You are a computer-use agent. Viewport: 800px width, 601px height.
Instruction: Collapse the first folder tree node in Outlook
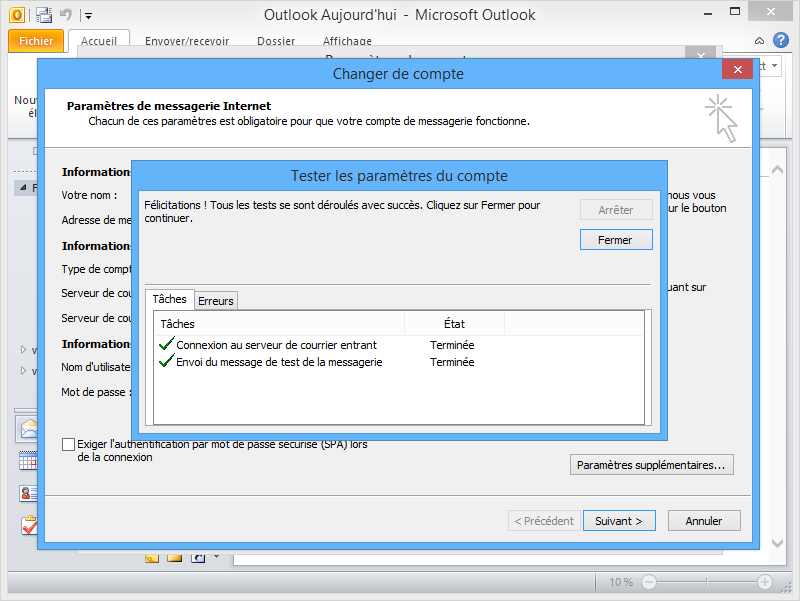pos(23,188)
